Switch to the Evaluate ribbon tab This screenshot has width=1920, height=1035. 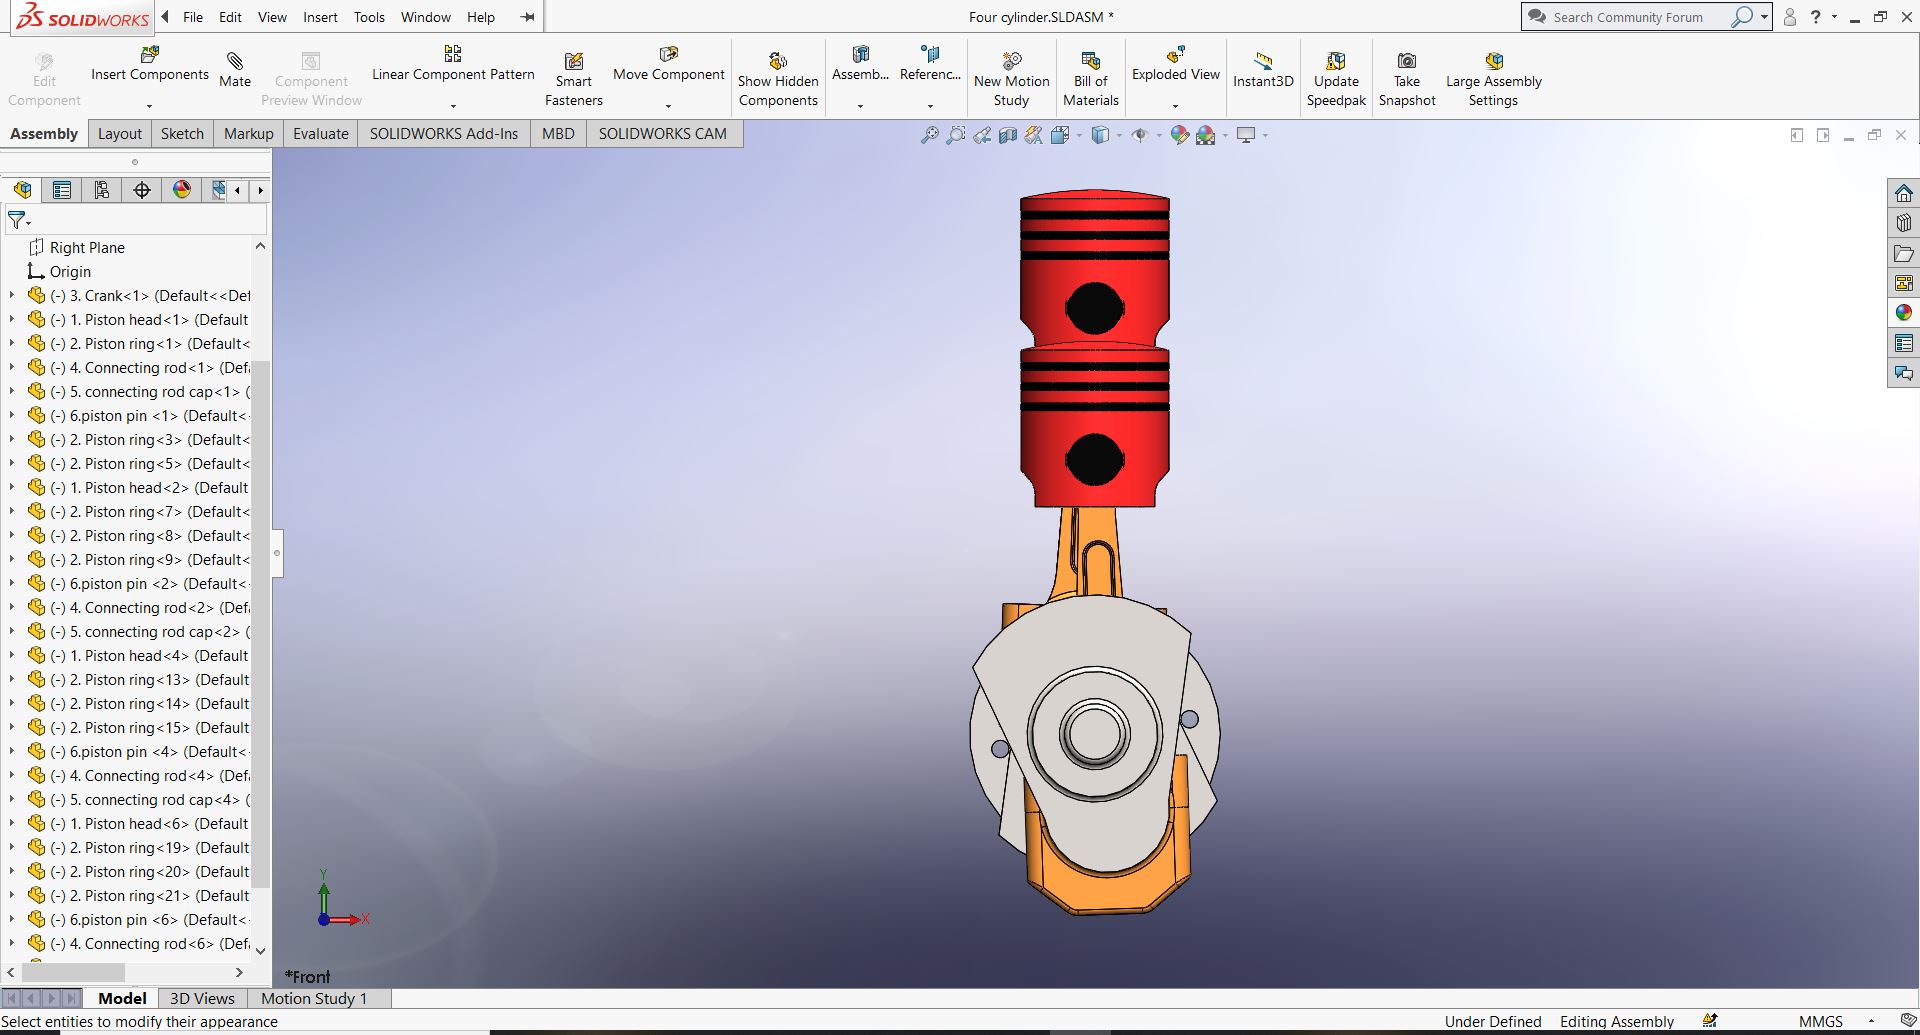(x=320, y=134)
